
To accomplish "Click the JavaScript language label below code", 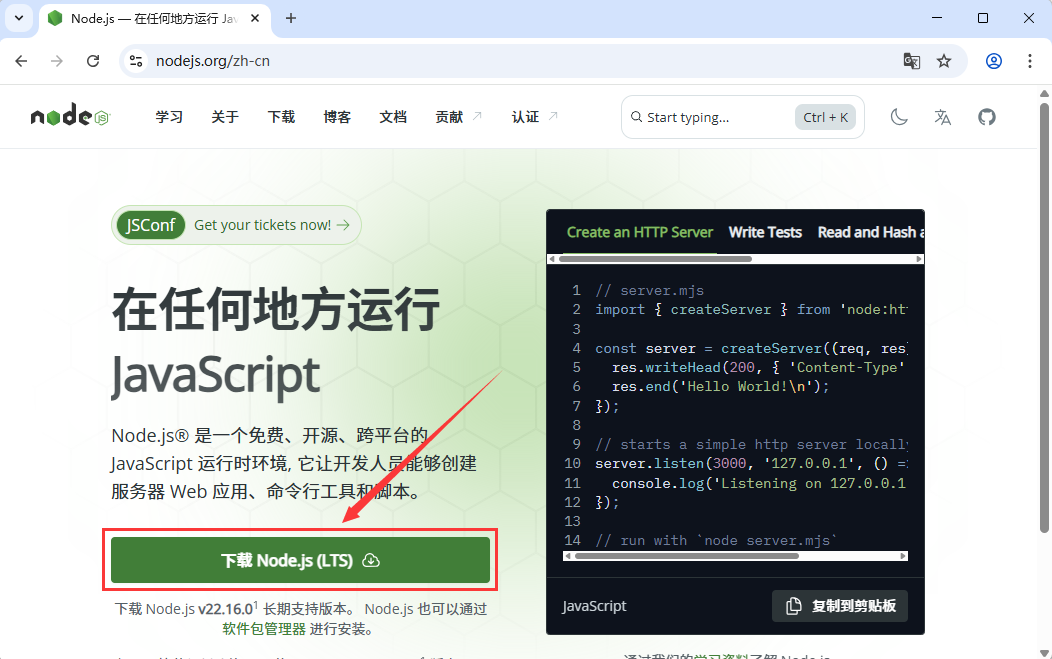I will point(594,606).
